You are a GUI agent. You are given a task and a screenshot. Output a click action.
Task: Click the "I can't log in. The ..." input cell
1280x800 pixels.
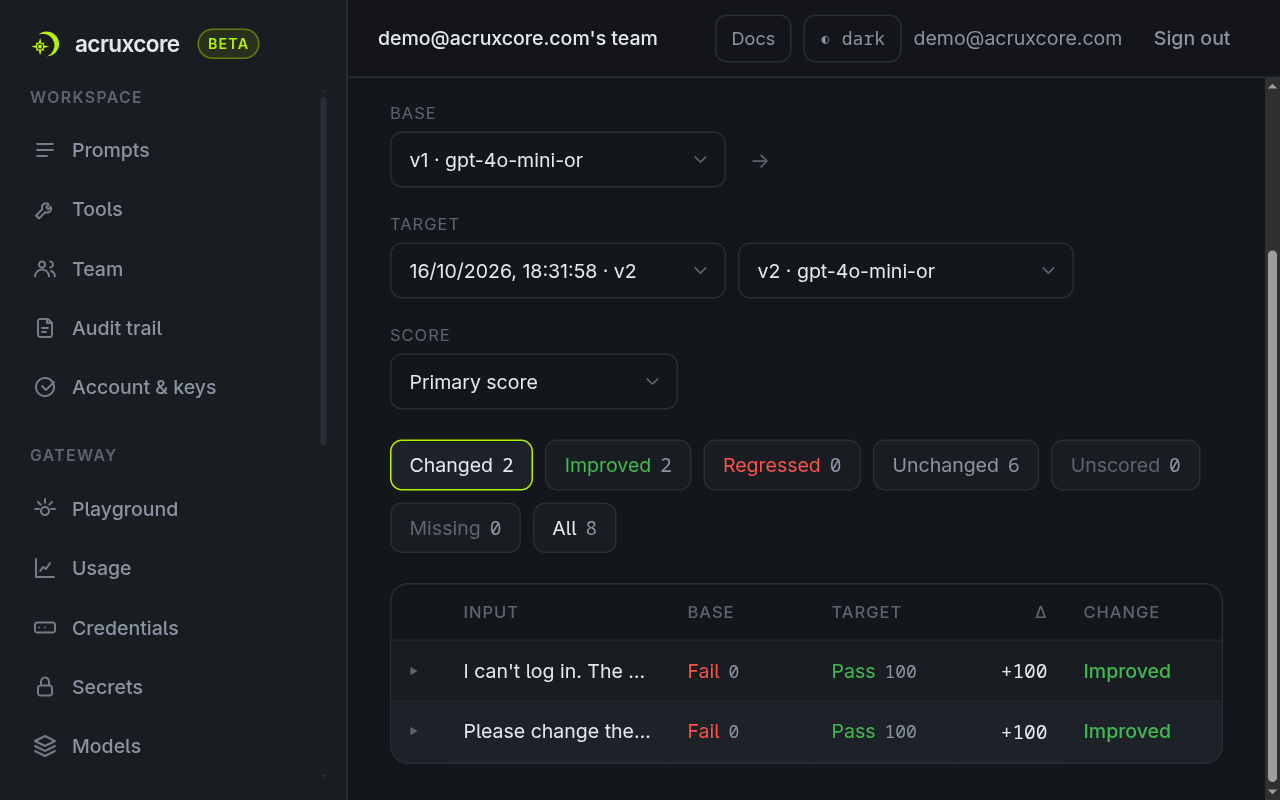tap(554, 671)
